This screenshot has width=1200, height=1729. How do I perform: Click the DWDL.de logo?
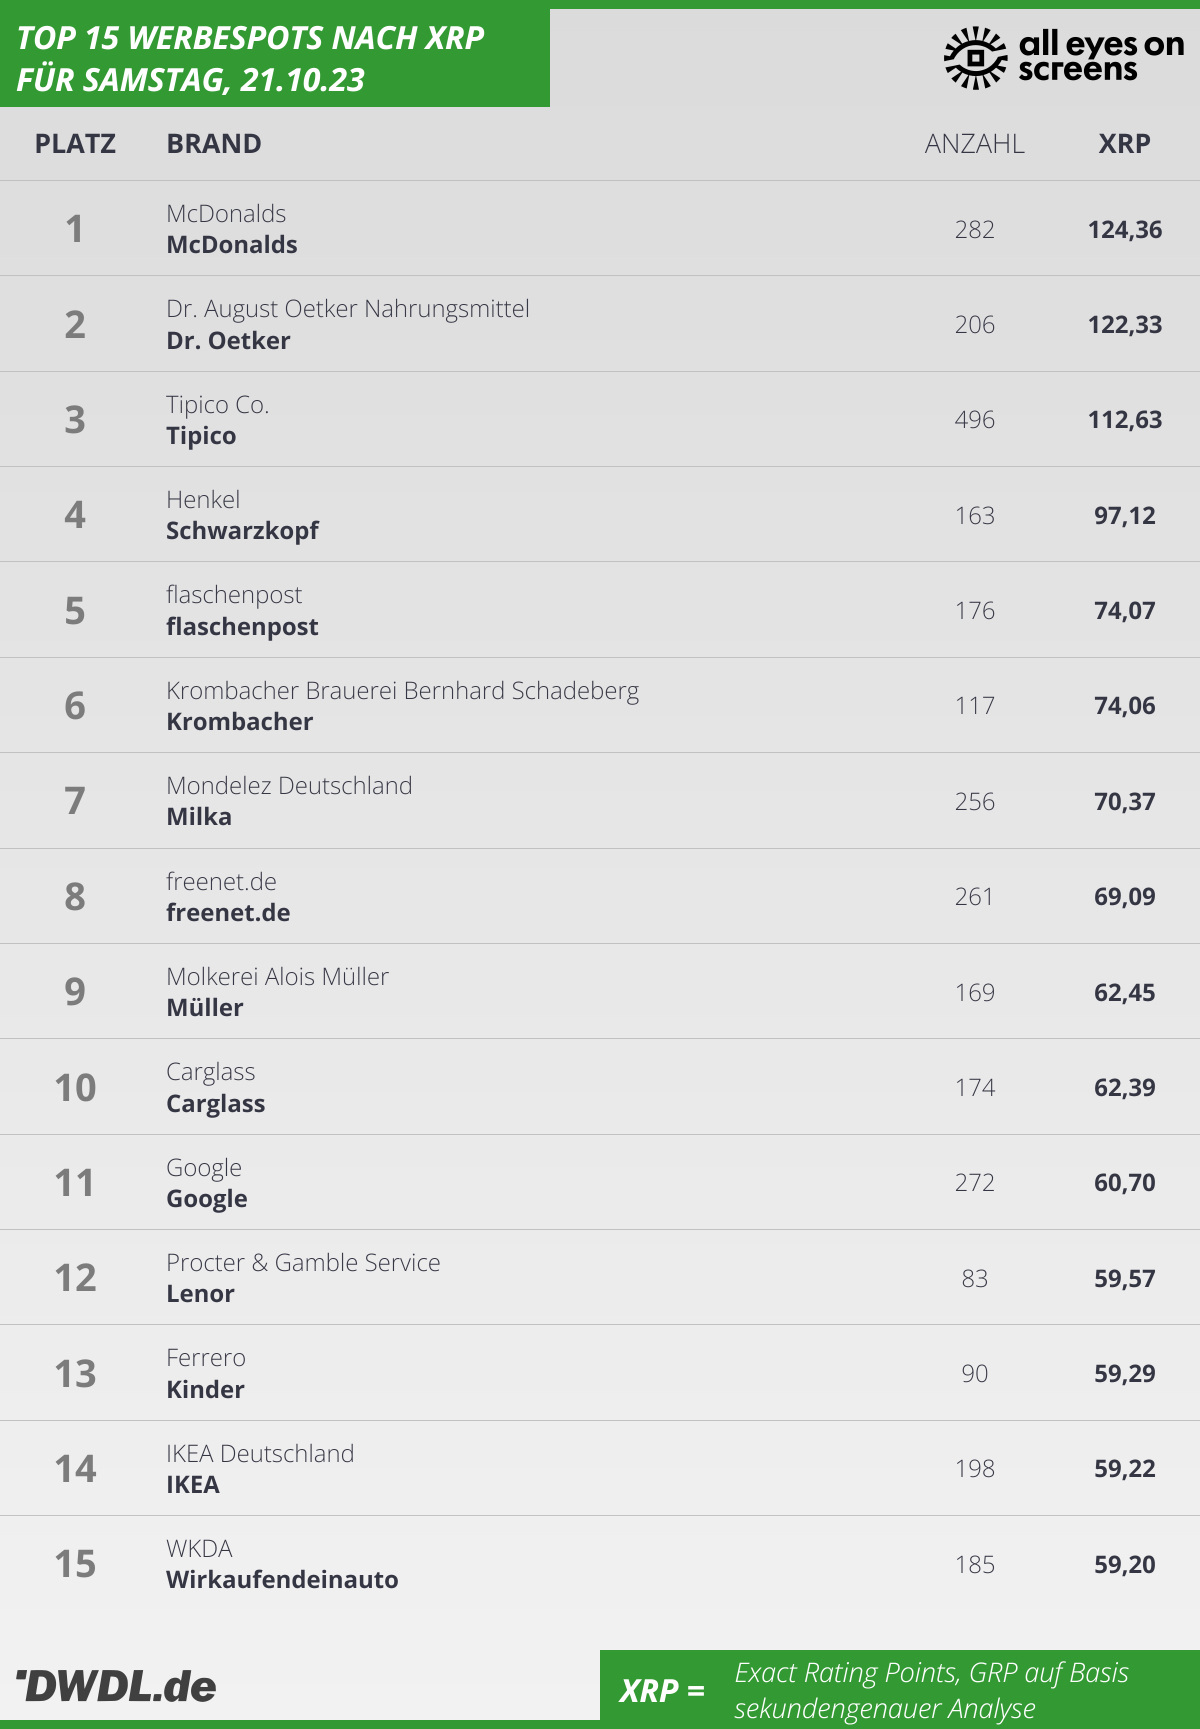coord(117,1687)
